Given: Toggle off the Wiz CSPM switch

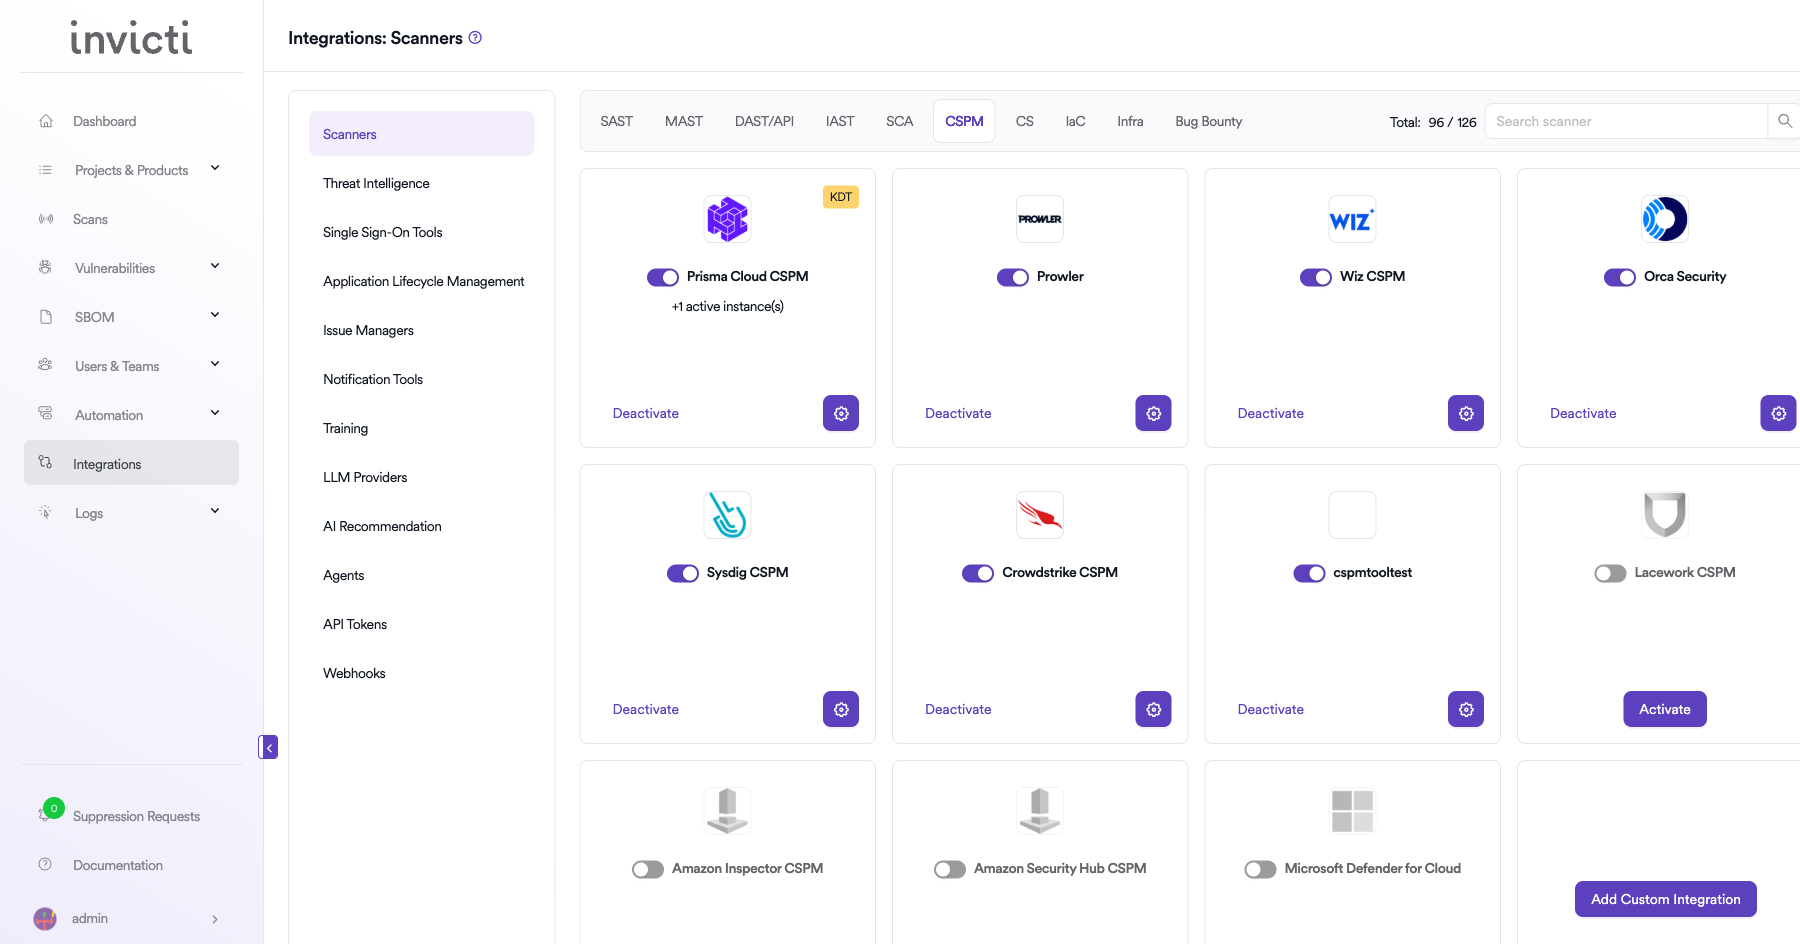Looking at the screenshot, I should pos(1315,277).
